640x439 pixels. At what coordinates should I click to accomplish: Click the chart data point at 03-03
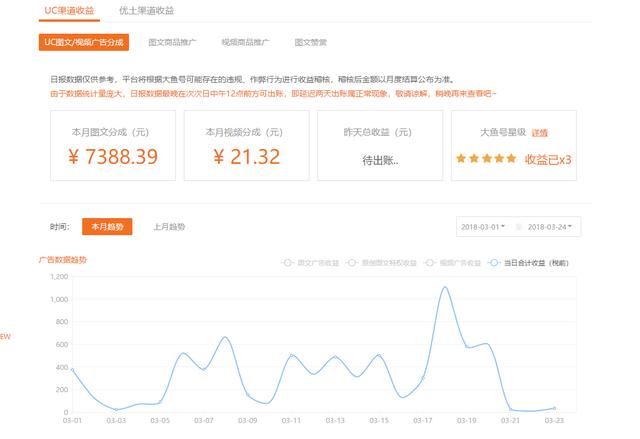pos(116,409)
